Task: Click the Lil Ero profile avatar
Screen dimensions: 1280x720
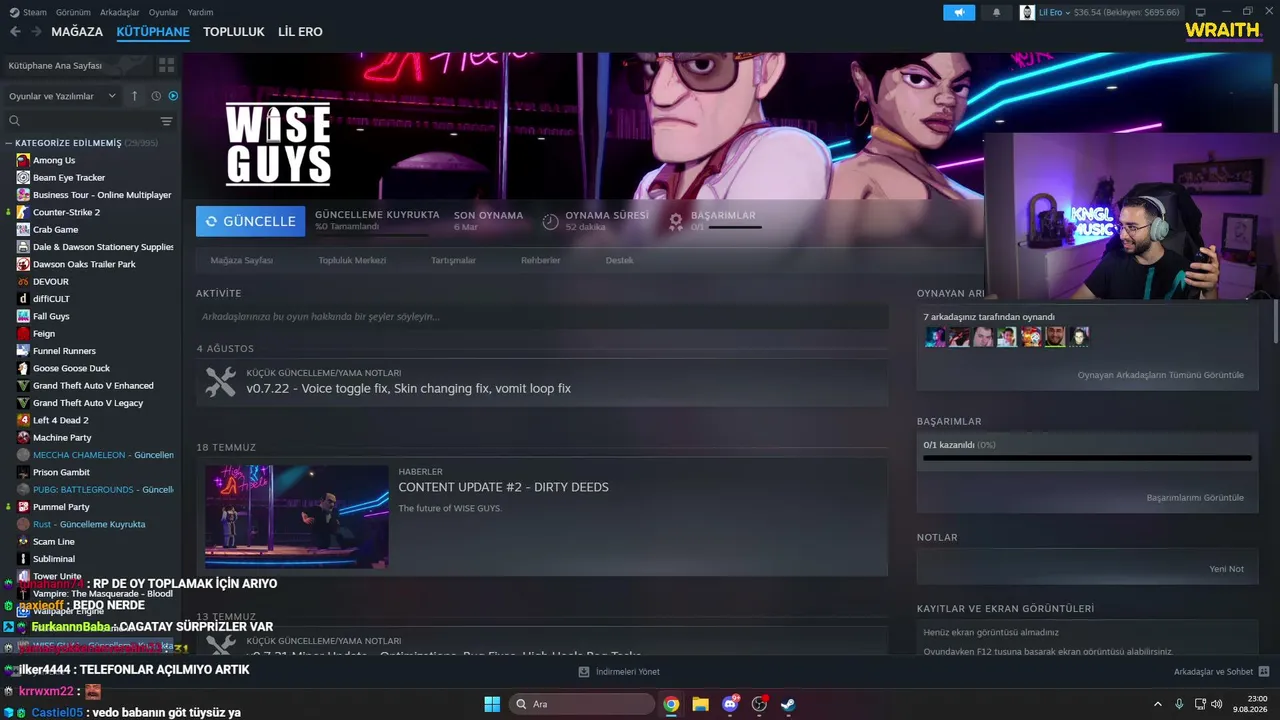Action: tap(1027, 12)
